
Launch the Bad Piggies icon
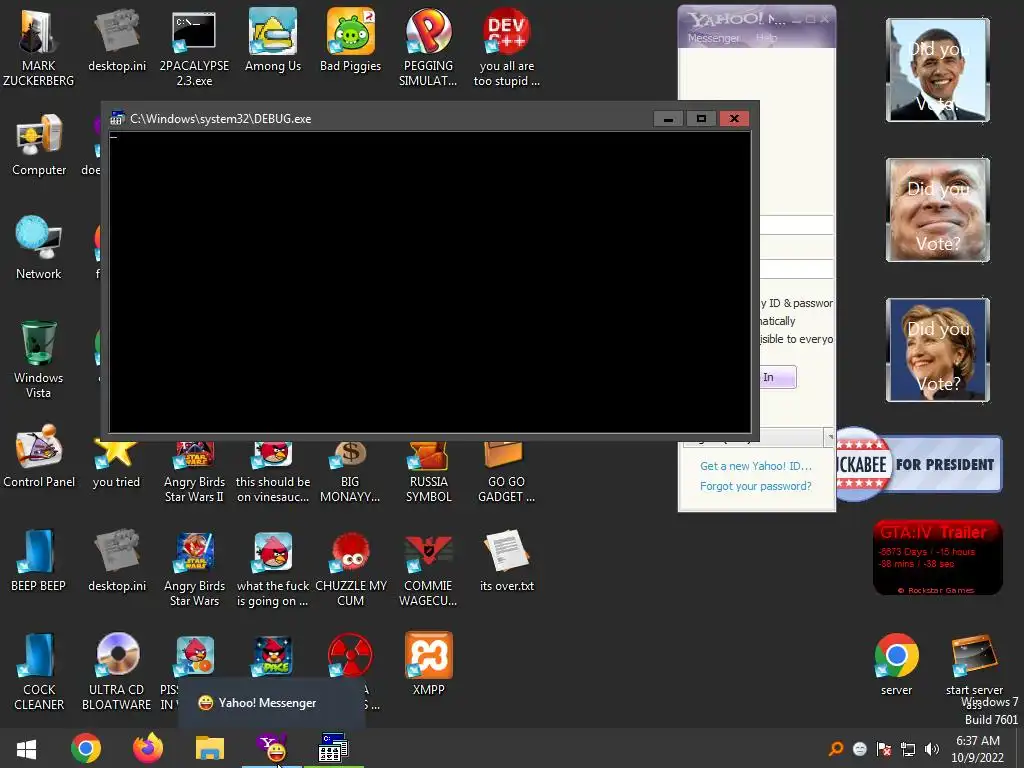pyautogui.click(x=351, y=39)
